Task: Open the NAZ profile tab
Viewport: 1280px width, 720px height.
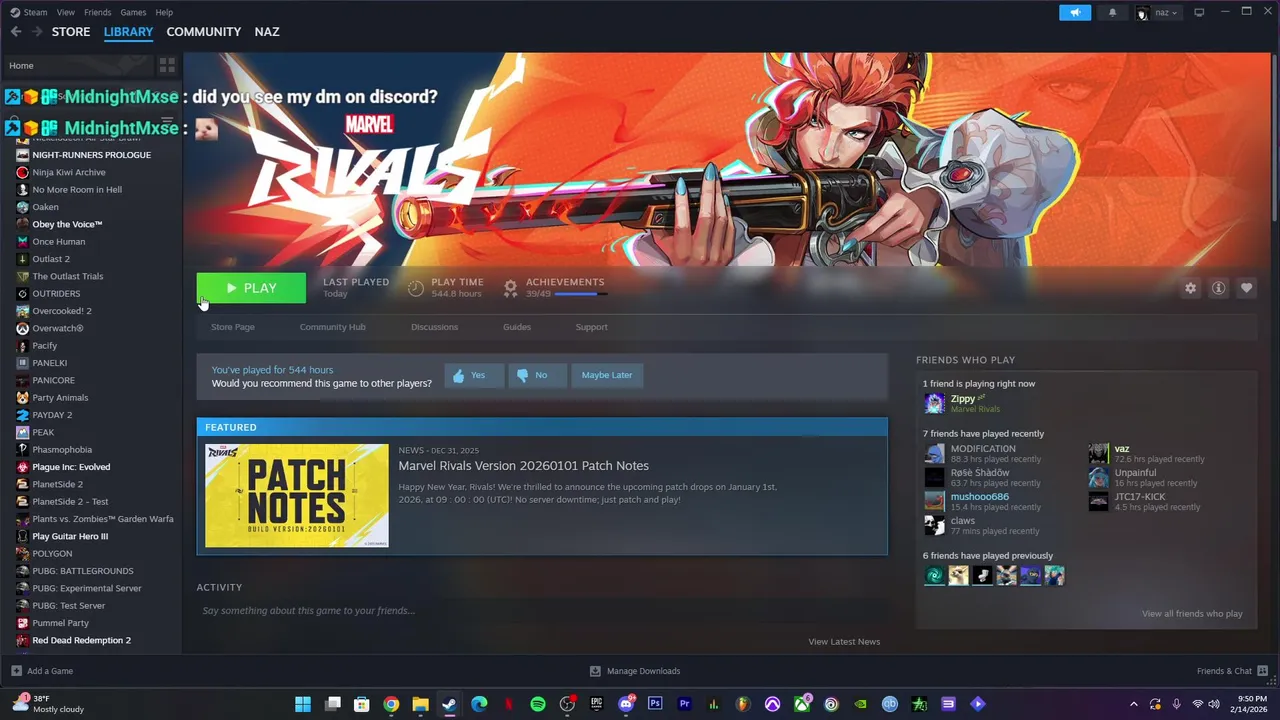Action: 267,32
